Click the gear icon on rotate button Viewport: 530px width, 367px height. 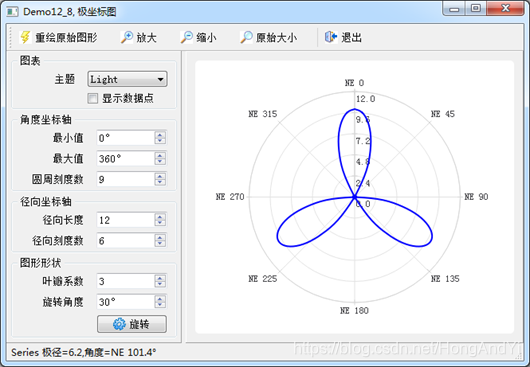tap(119, 324)
